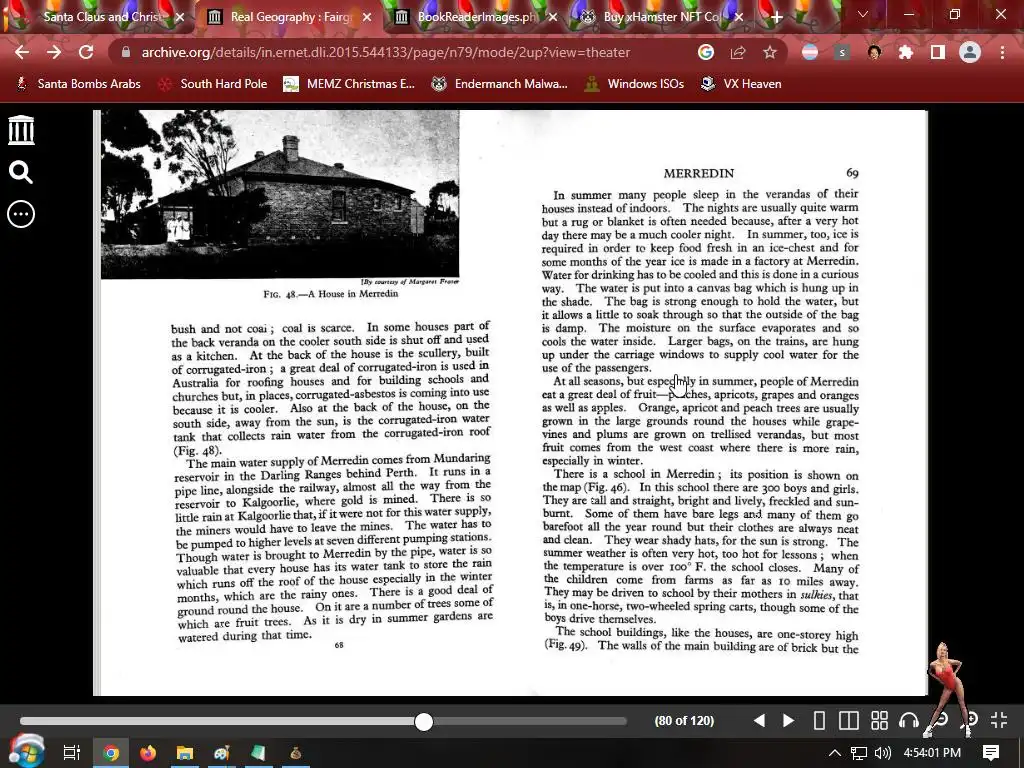Share this page icon

coord(738,52)
